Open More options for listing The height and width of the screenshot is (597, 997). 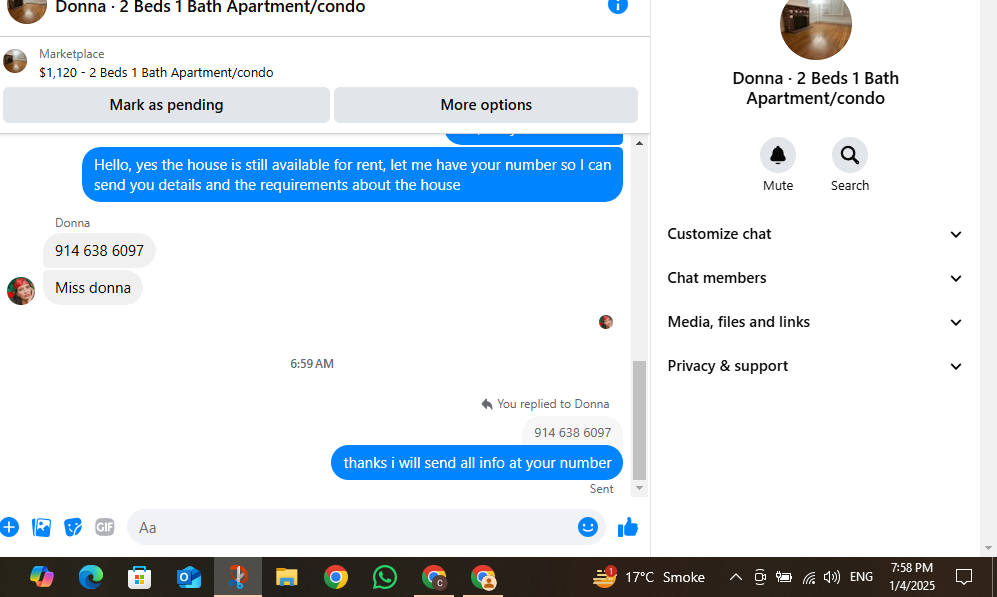[486, 105]
